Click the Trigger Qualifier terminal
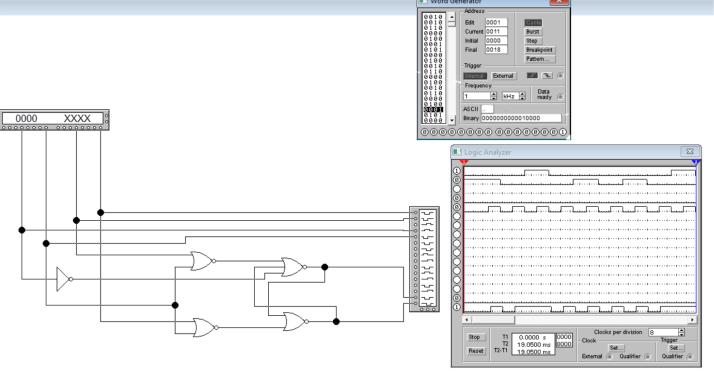 point(689,356)
